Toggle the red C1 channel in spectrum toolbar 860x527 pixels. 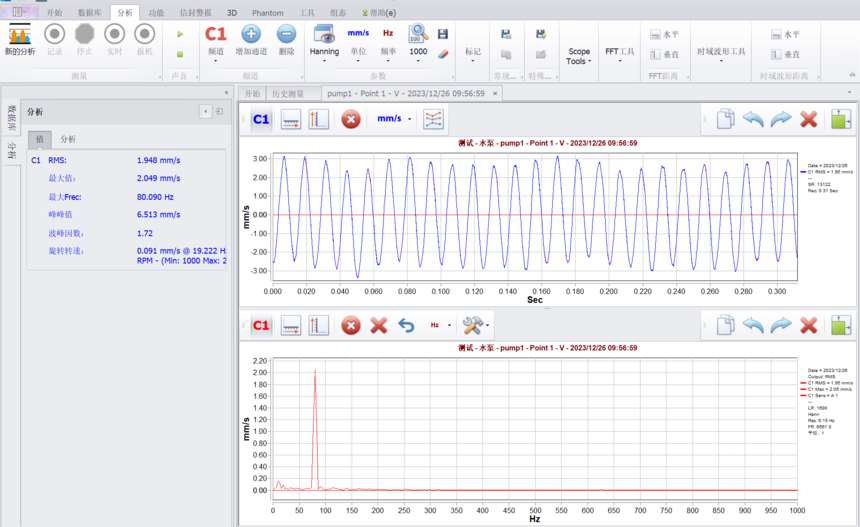click(260, 325)
